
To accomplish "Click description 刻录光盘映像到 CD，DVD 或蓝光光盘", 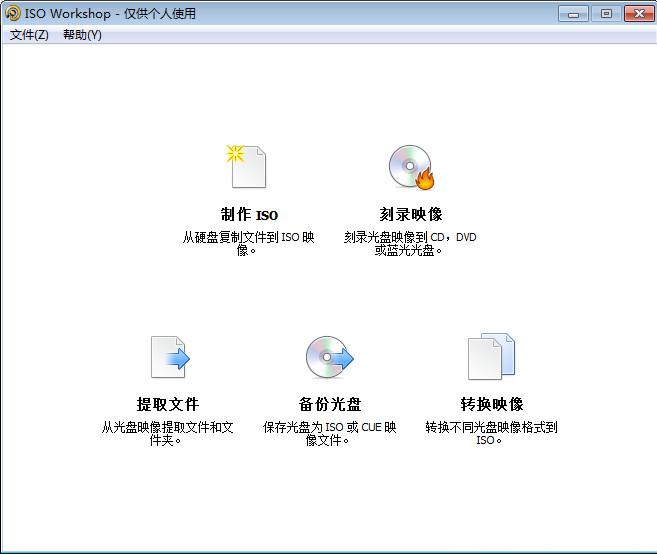I will pyautogui.click(x=410, y=243).
